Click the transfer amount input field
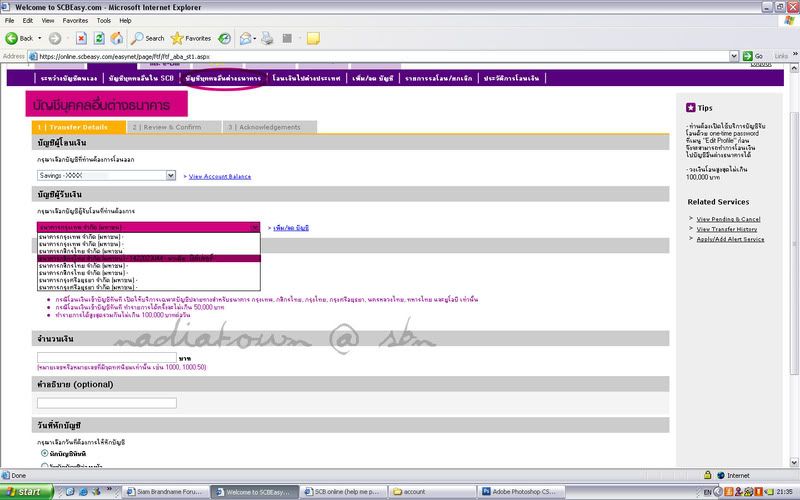Screen dimensions: 800x500 (107, 357)
